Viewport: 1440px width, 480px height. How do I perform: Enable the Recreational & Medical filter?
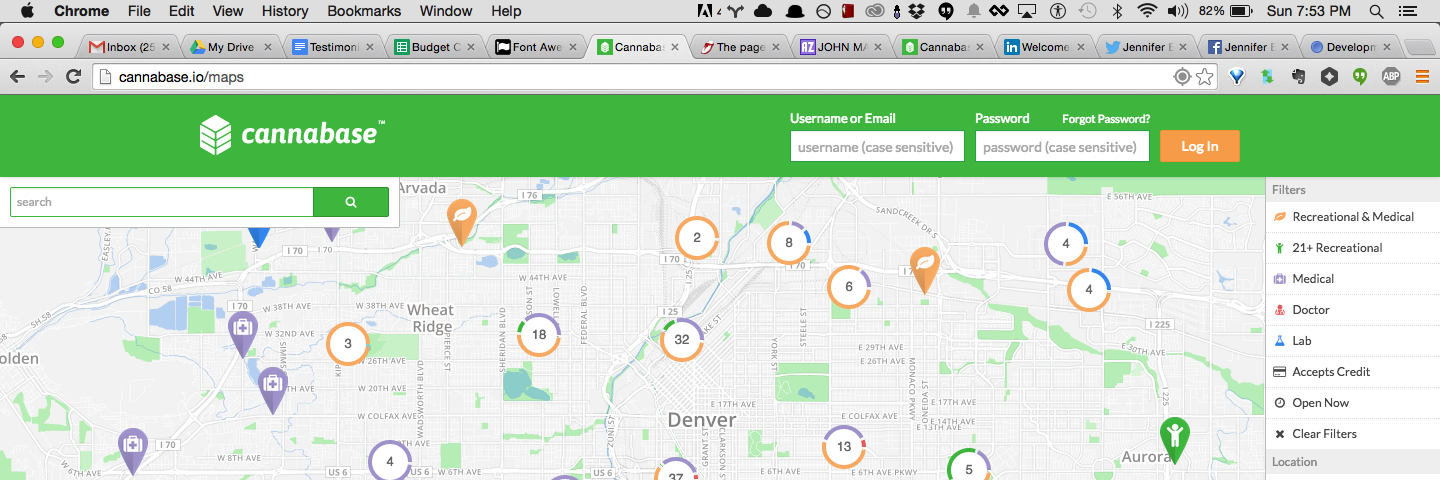click(x=1352, y=217)
